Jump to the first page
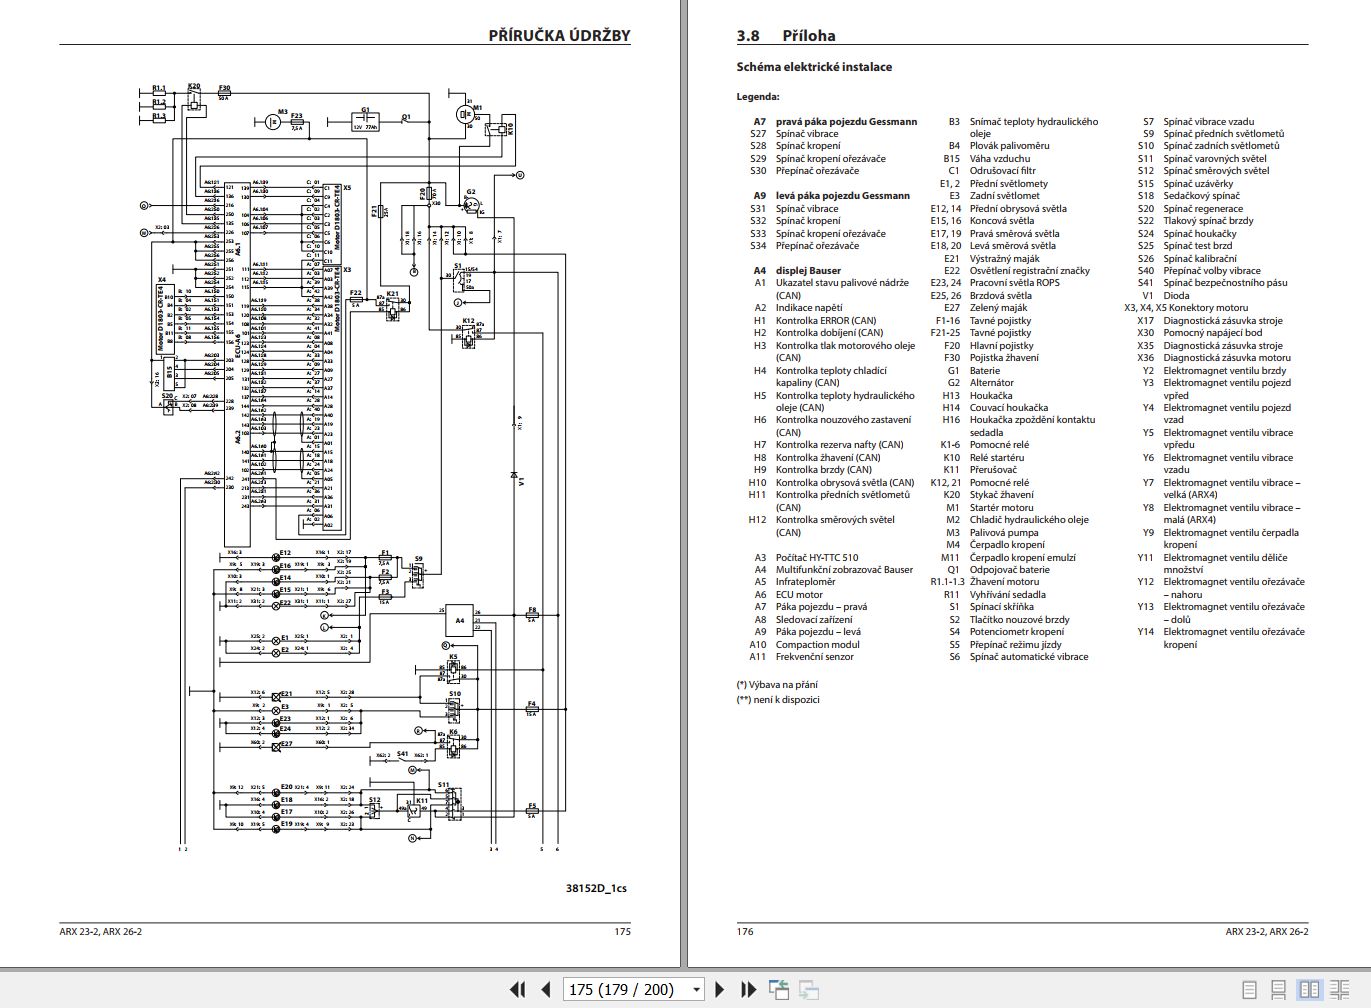Viewport: 1371px width, 1008px height. [517, 988]
